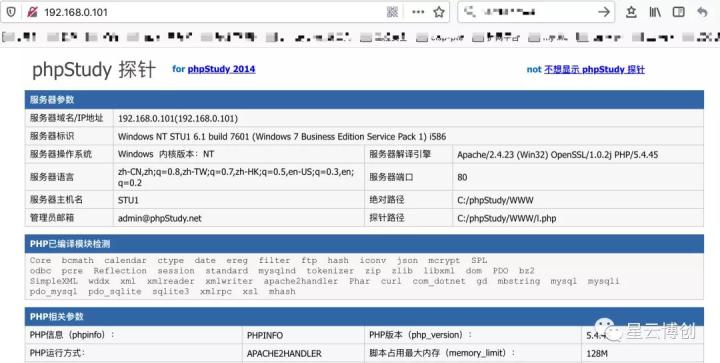720x363 pixels.
Task: Click the memory_limit value 128M
Action: pos(597,354)
